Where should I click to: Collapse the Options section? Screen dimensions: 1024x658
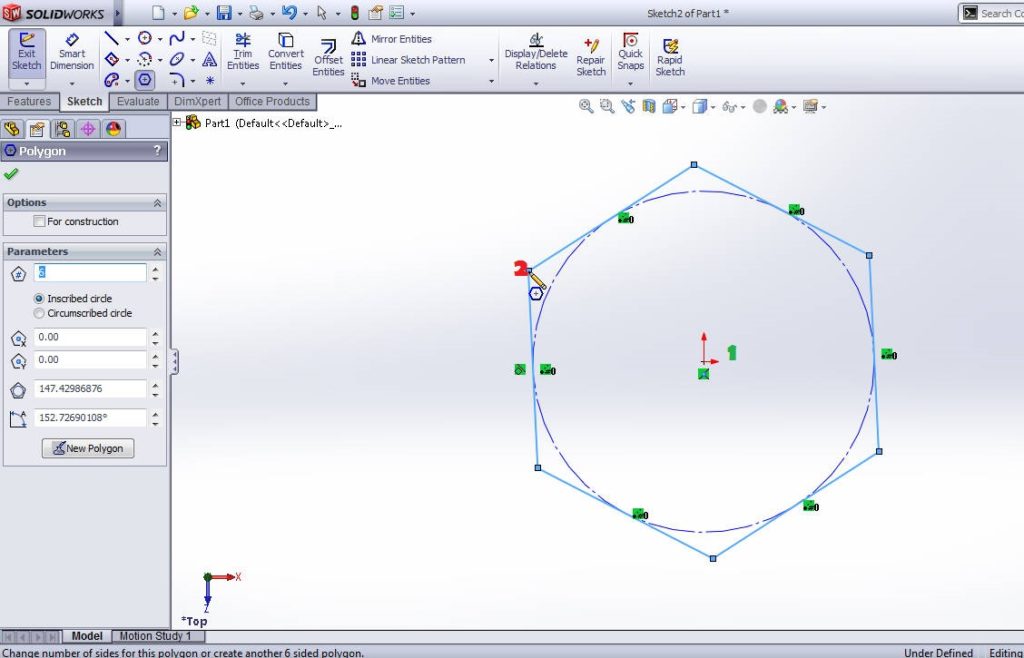tap(157, 203)
